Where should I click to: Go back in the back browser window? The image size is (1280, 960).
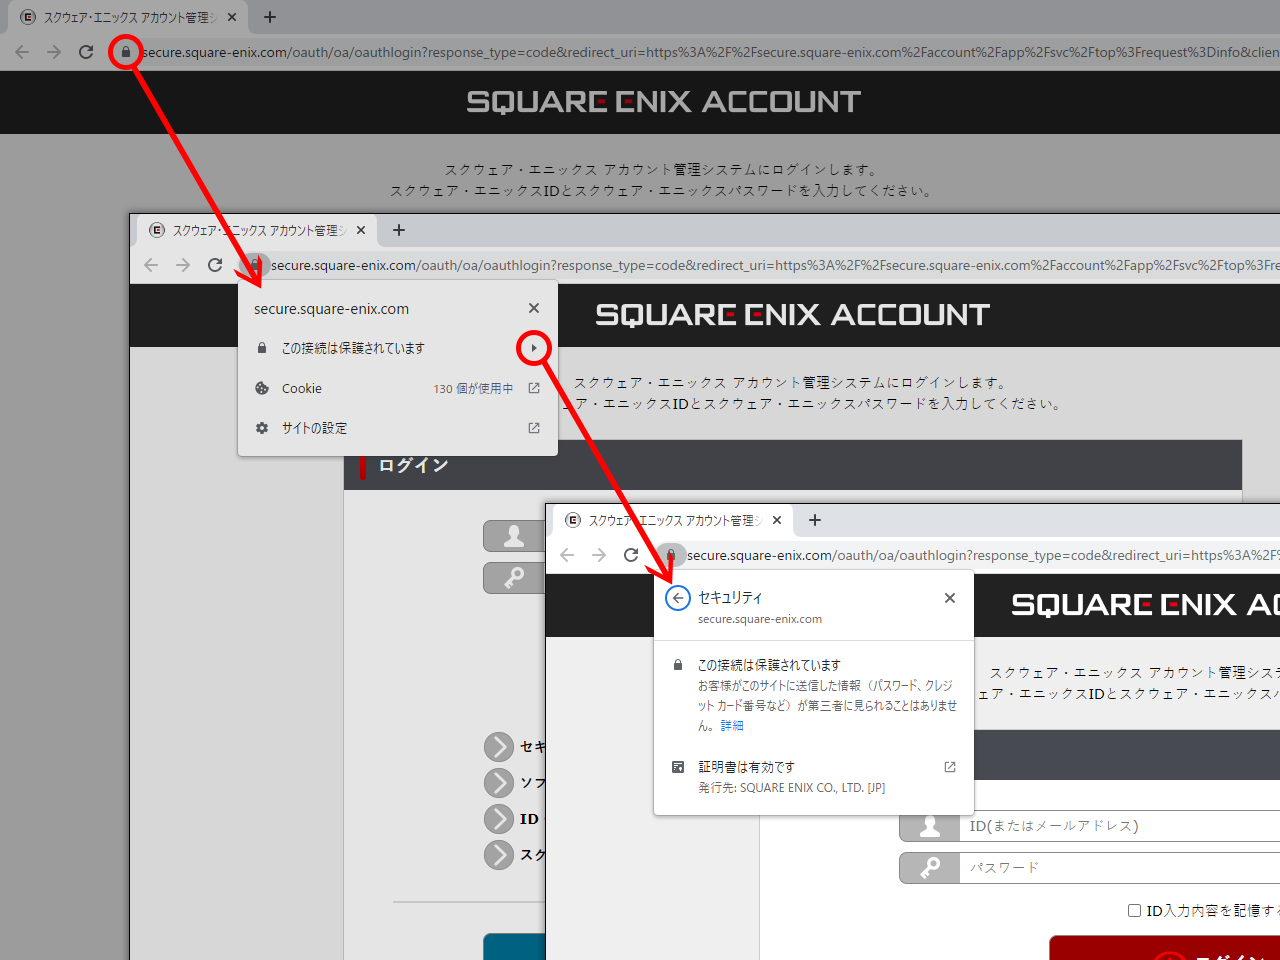(22, 52)
